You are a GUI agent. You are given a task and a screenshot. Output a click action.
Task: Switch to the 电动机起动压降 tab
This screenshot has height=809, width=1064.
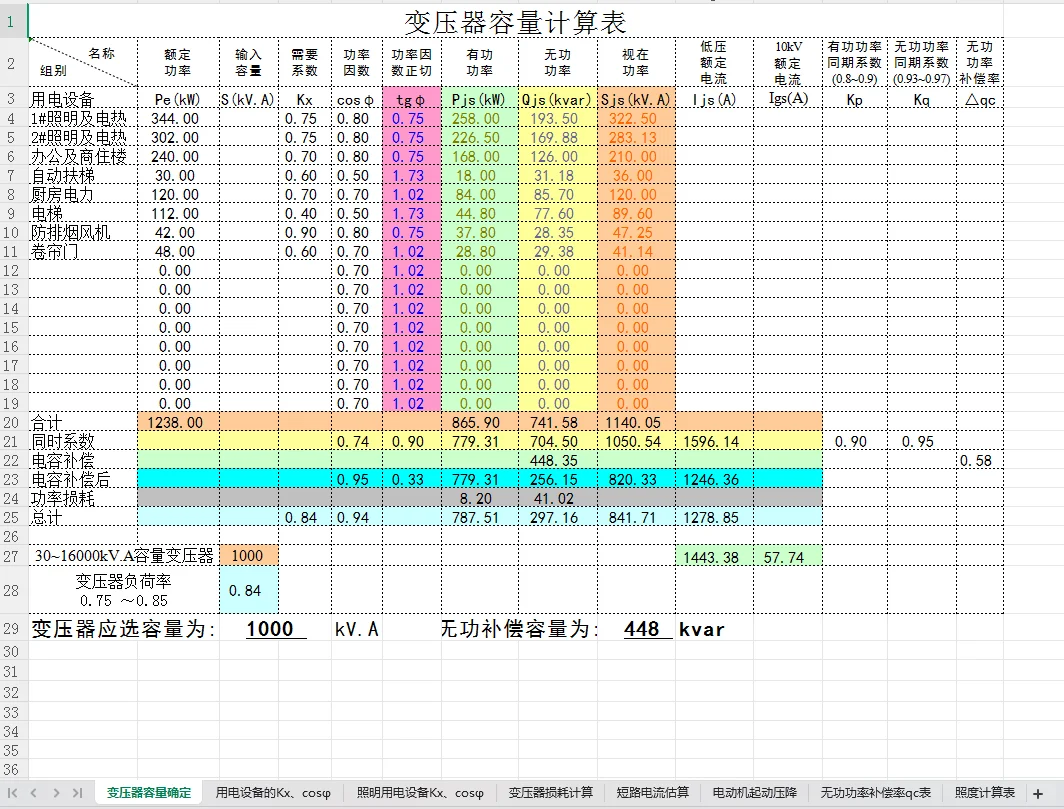click(755, 791)
